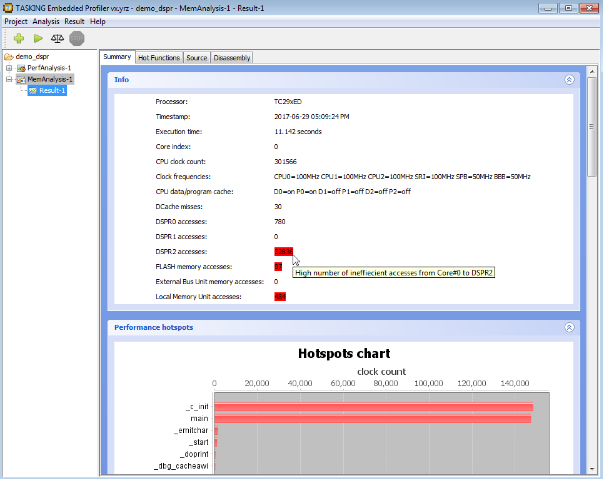Click the _start label in chart
The width and height of the screenshot is (603, 479).
click(x=199, y=442)
